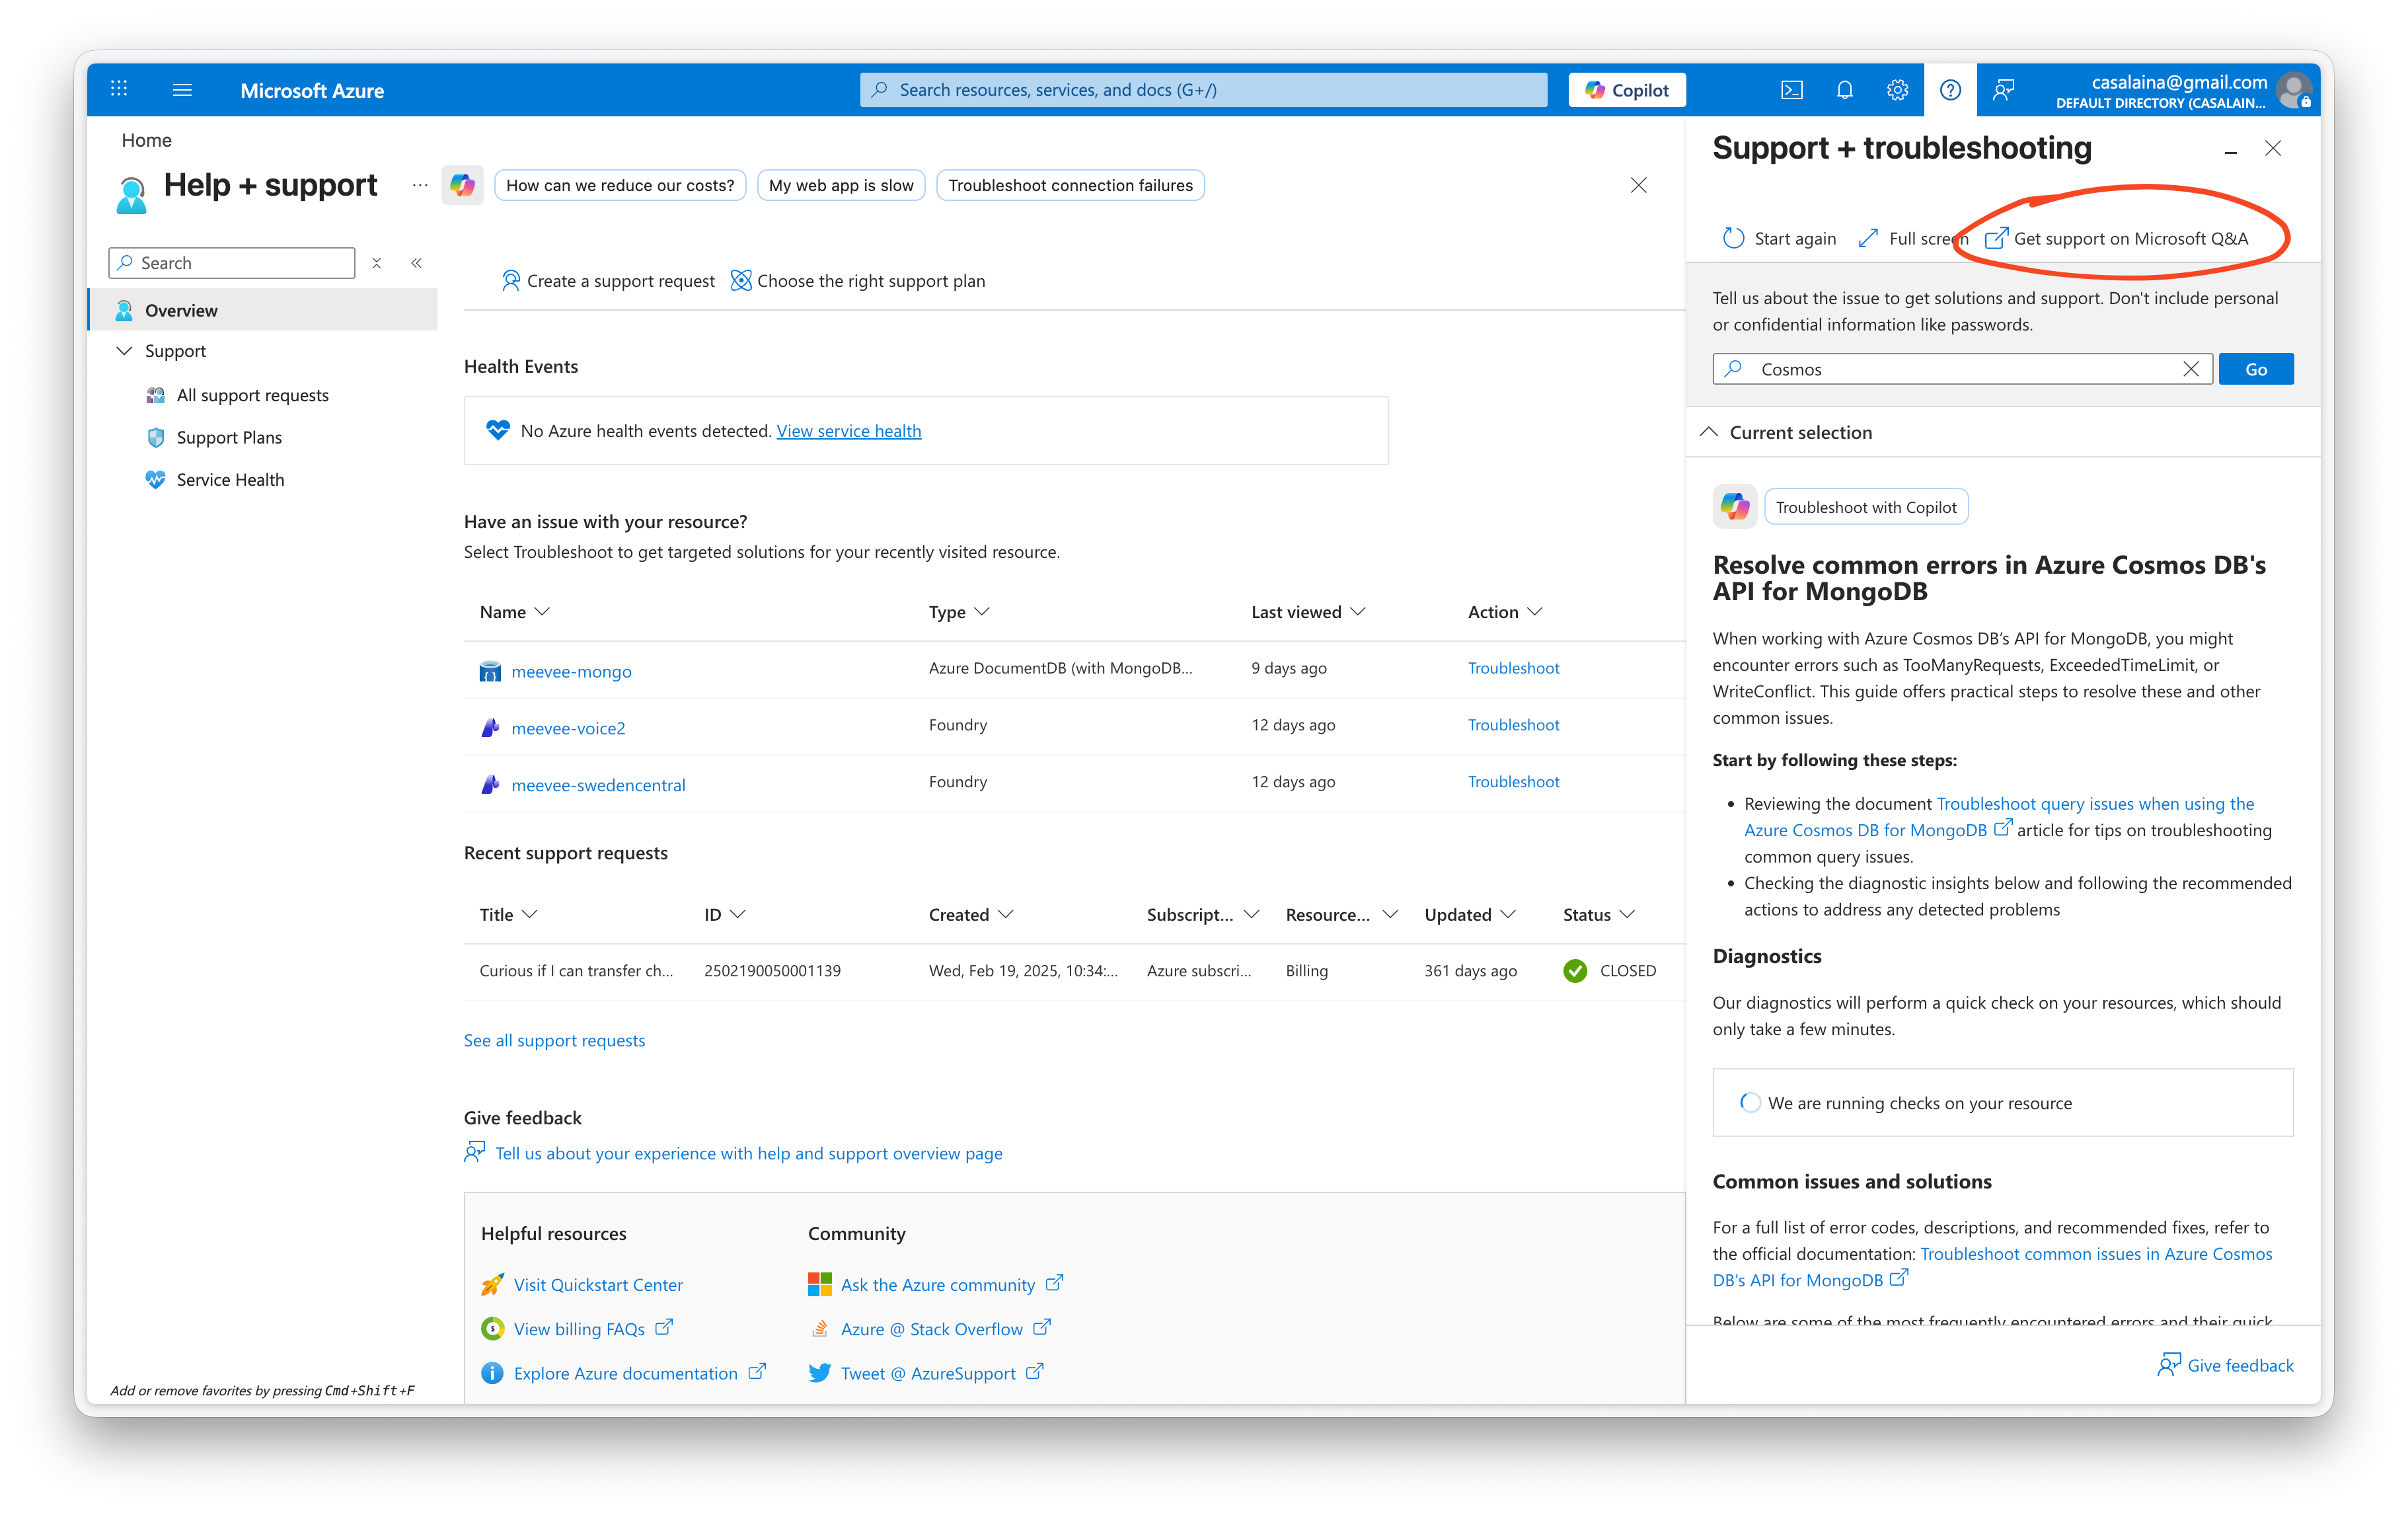Open All support requests menu item
Screen dimensions: 2408x1515
(x=252, y=395)
